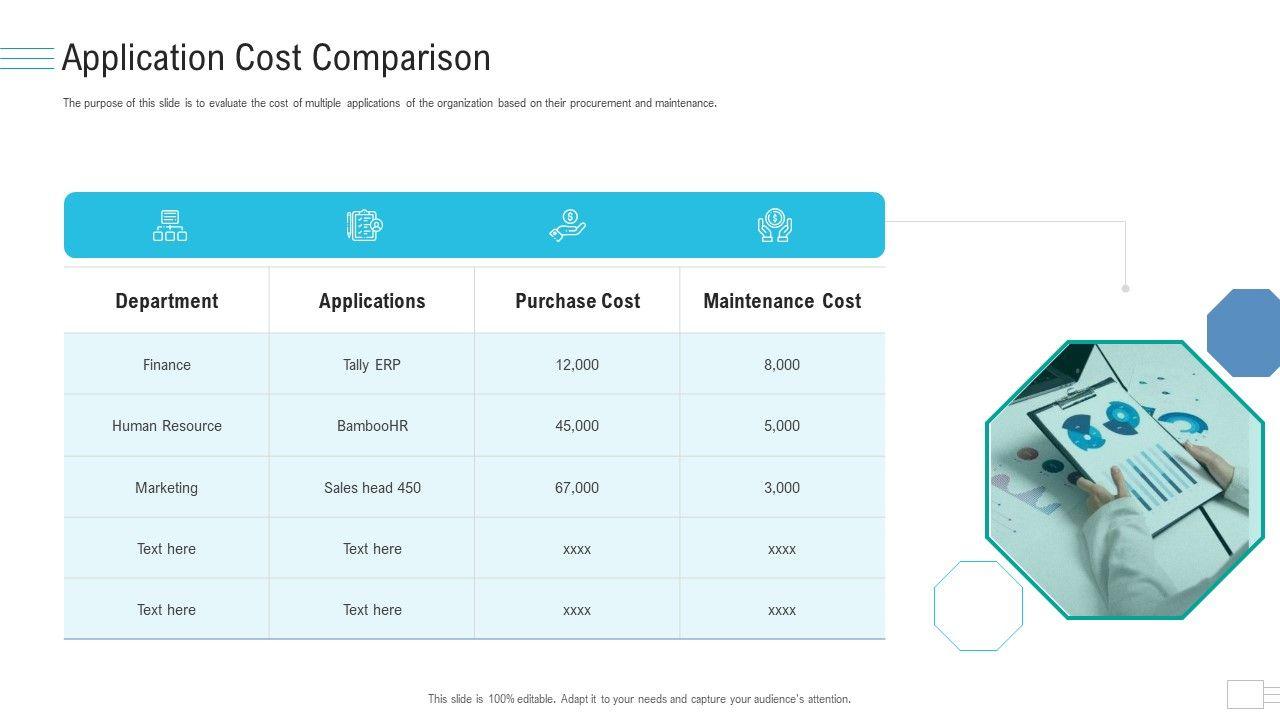Select the BambooHR application cell
The width and height of the screenshot is (1280, 720).
click(372, 426)
